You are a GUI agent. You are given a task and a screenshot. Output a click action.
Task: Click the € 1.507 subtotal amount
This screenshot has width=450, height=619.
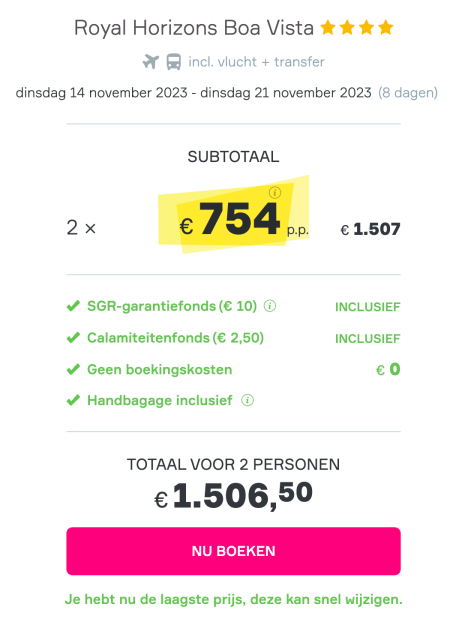371,229
